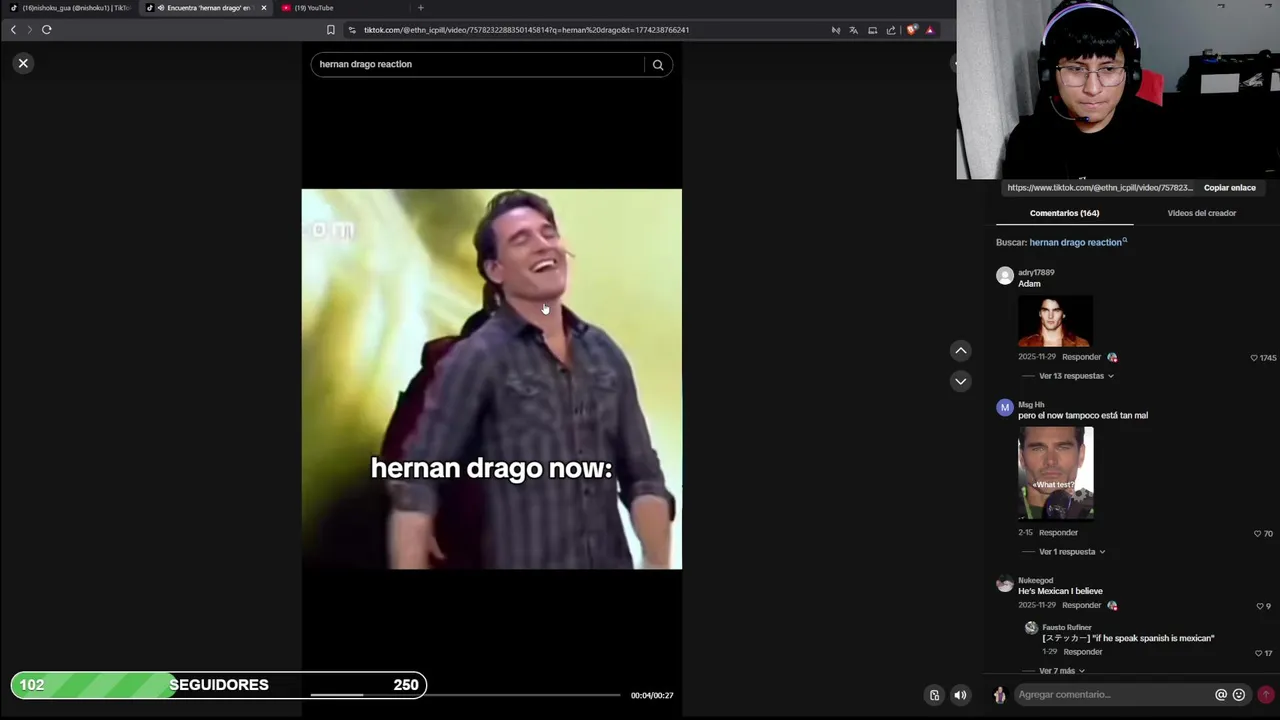1280x720 pixels.
Task: Click your own avatar beside comment box
Action: (x=1000, y=695)
